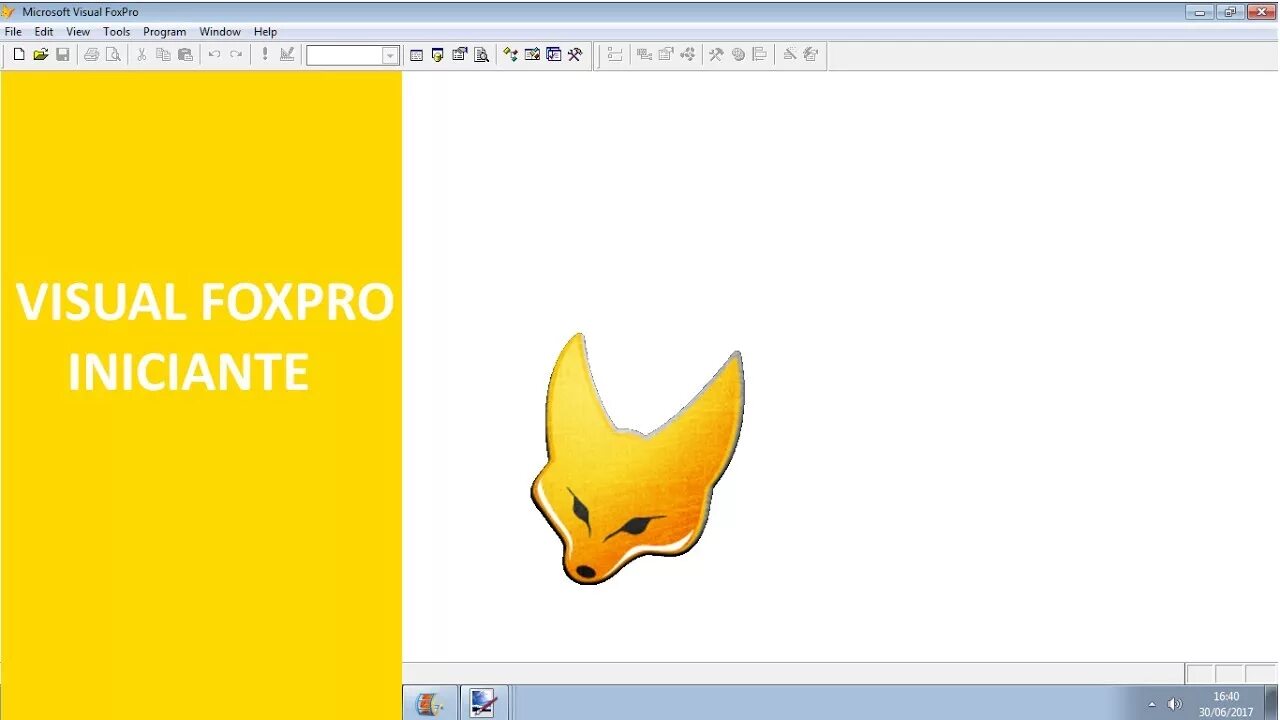
Task: Minimize the Visual FoxPro window
Action: 1200,12
